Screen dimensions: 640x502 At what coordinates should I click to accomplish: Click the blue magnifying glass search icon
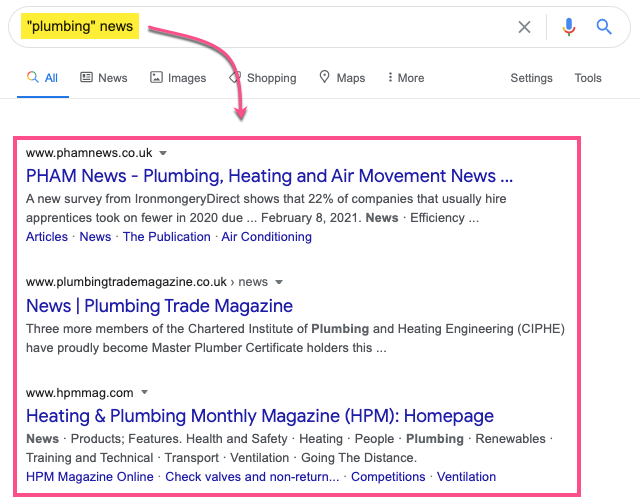click(604, 27)
